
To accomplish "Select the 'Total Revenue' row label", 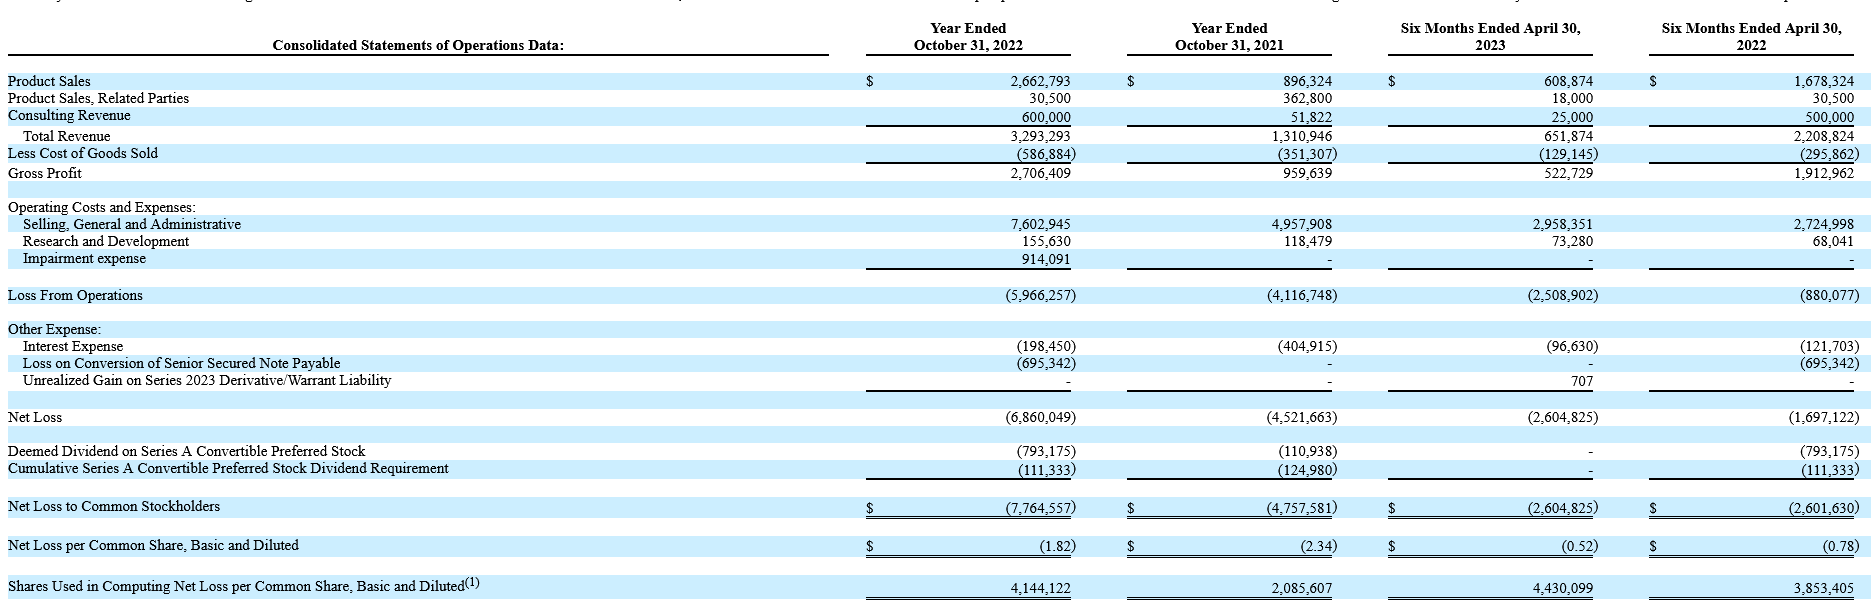I will (67, 136).
